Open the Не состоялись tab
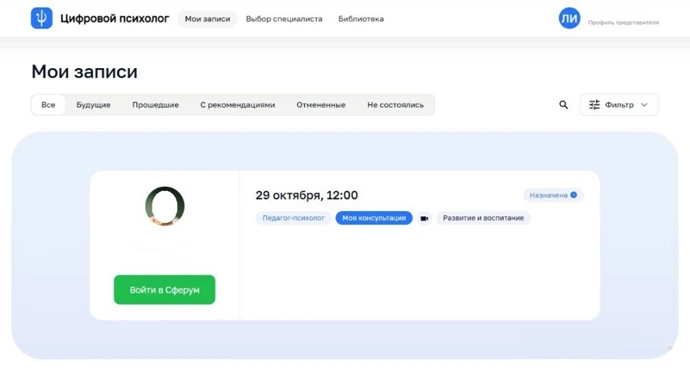Screen dimensions: 690x372 pos(395,105)
